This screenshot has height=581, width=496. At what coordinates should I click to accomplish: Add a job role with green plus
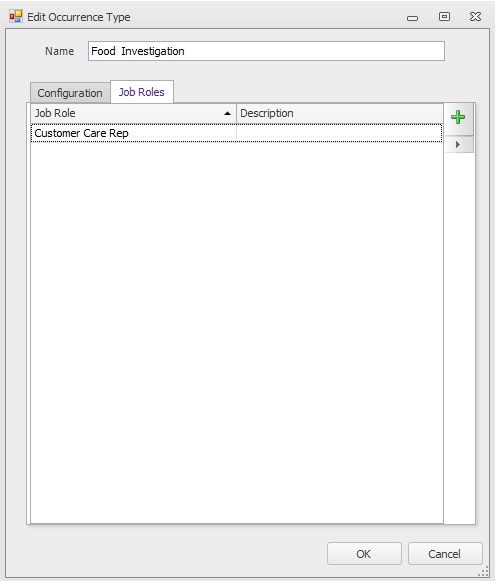[x=458, y=118]
